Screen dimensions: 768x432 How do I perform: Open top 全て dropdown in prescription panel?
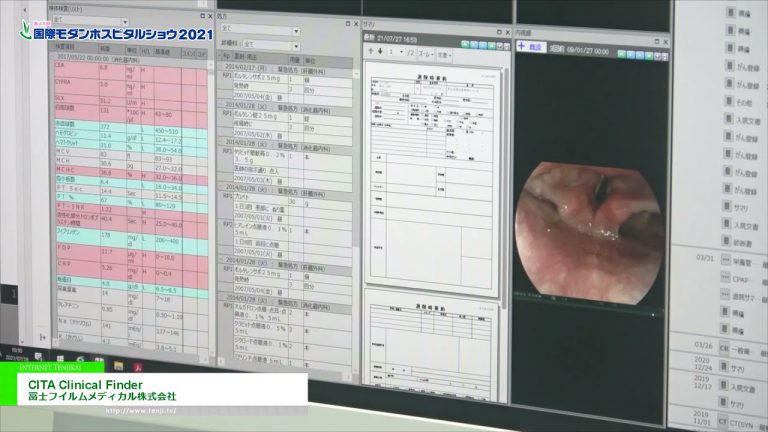tap(260, 29)
